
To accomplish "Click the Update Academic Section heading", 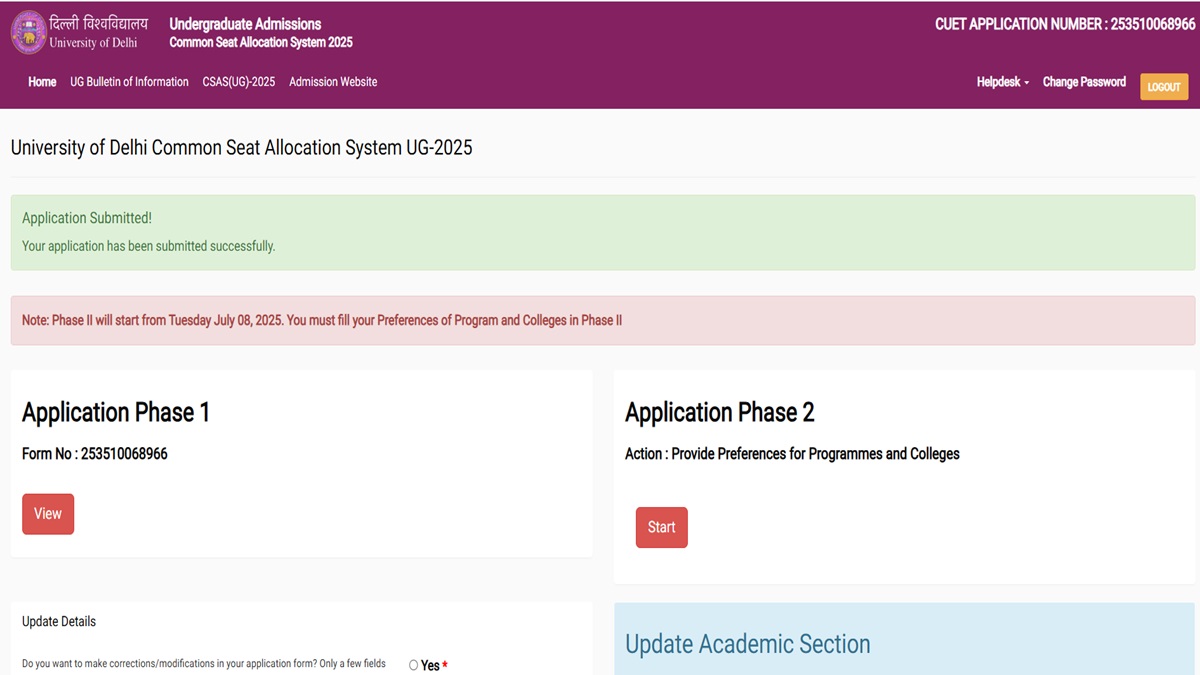I will coord(747,644).
